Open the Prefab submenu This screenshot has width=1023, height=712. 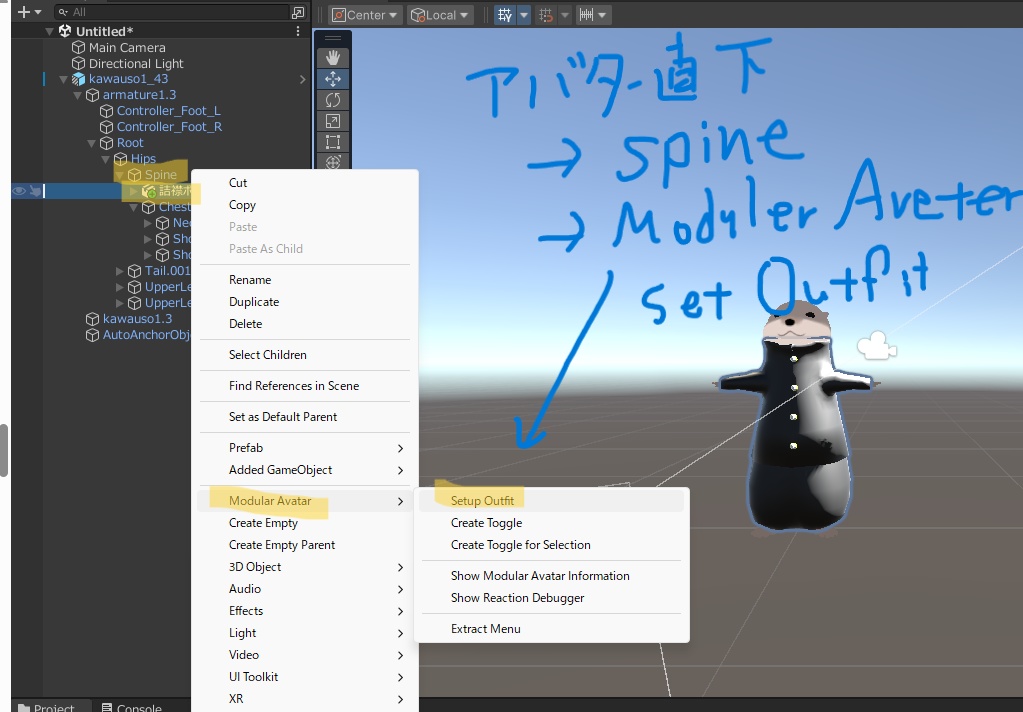click(x=305, y=448)
